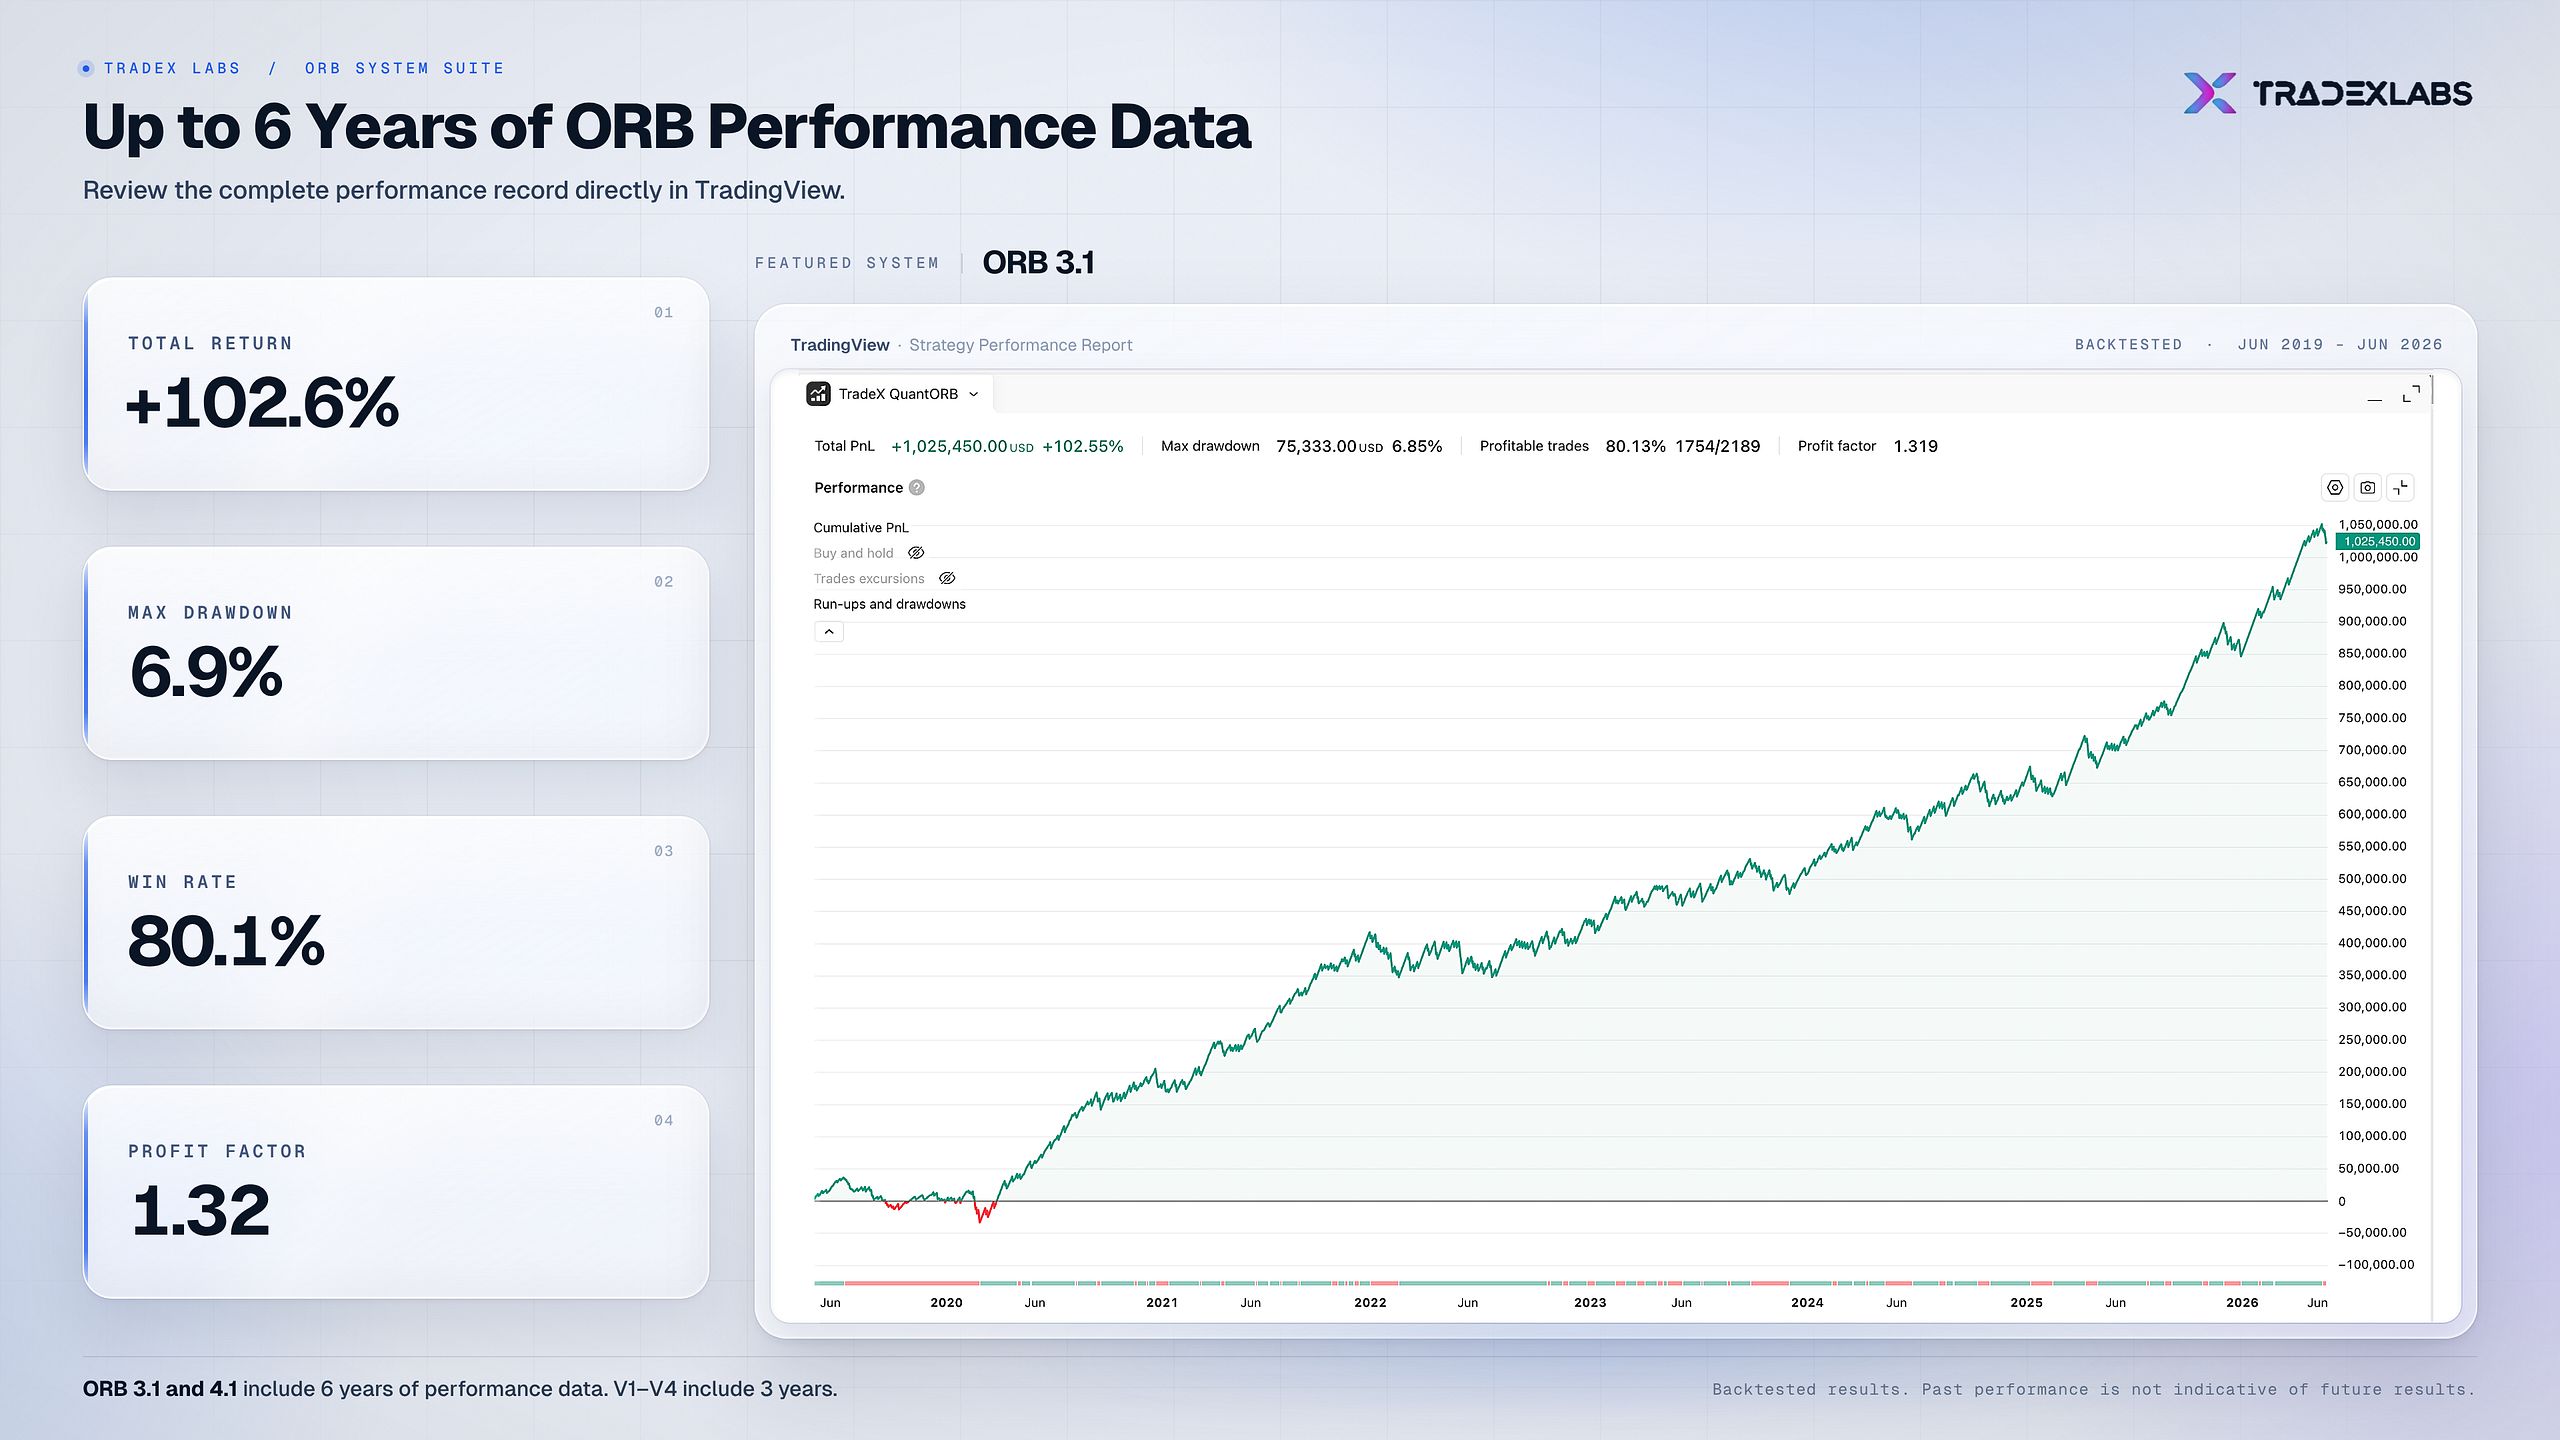Click the FEATURED SYSTEM label
2560x1440 pixels.
(x=846, y=263)
